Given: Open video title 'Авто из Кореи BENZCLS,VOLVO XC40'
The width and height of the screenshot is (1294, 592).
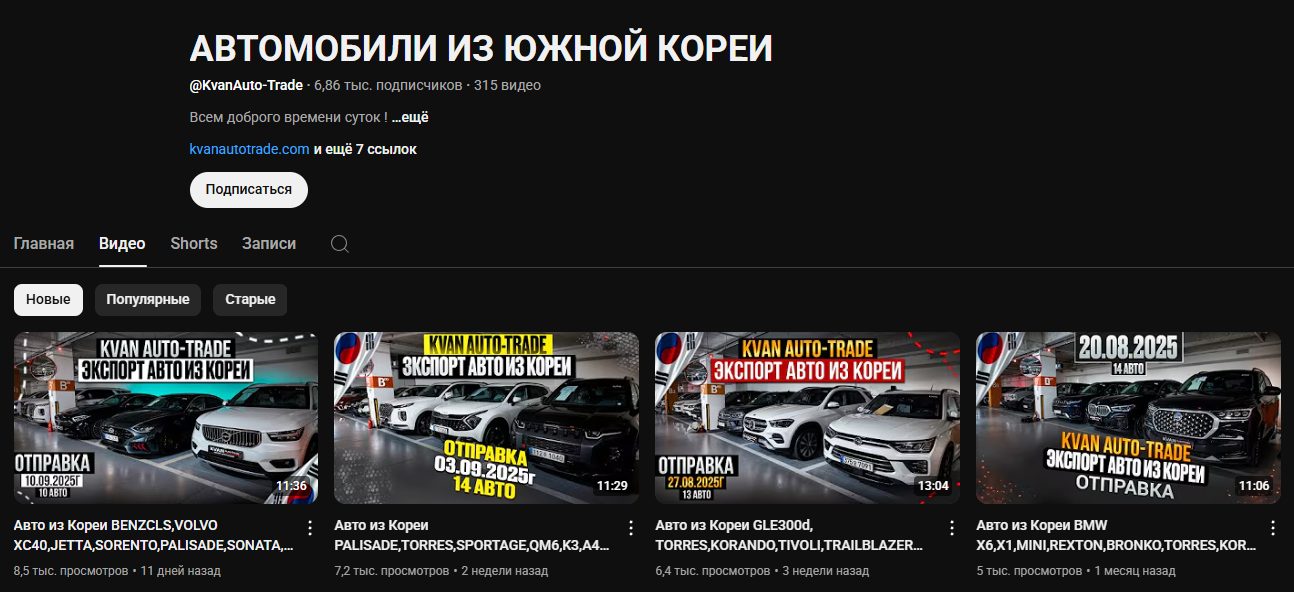Looking at the screenshot, I should pyautogui.click(x=154, y=535).
